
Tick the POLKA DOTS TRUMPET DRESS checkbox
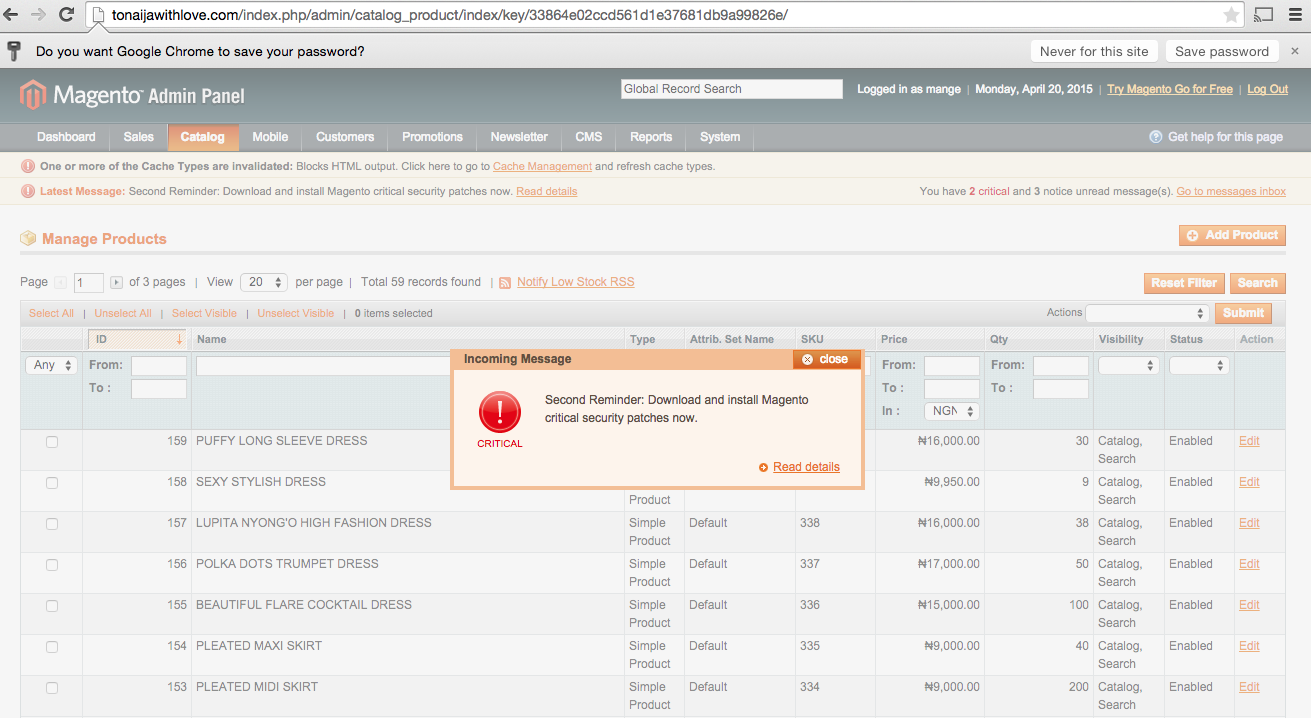52,565
